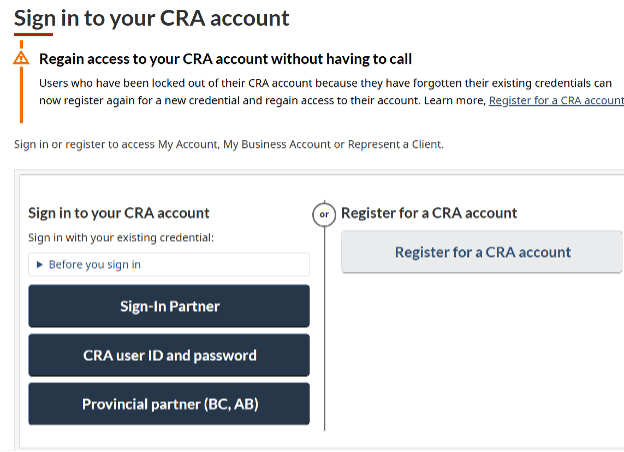Viewport: 624px width, 452px height.
Task: Click the "Register for a CRA account" section heading
Action: click(429, 213)
